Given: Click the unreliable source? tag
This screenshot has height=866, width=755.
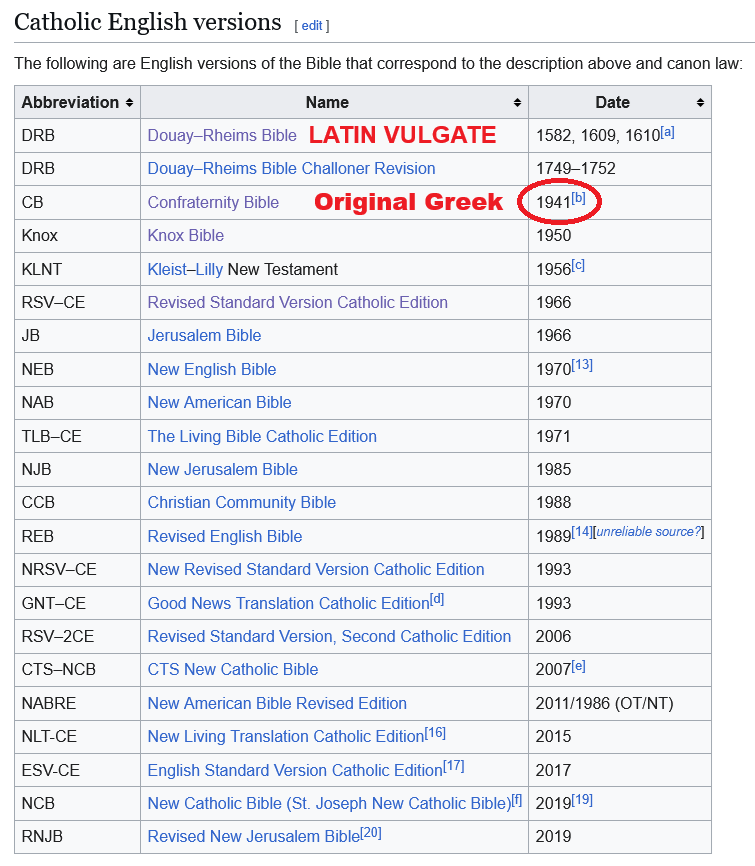Looking at the screenshot, I should coord(648,532).
